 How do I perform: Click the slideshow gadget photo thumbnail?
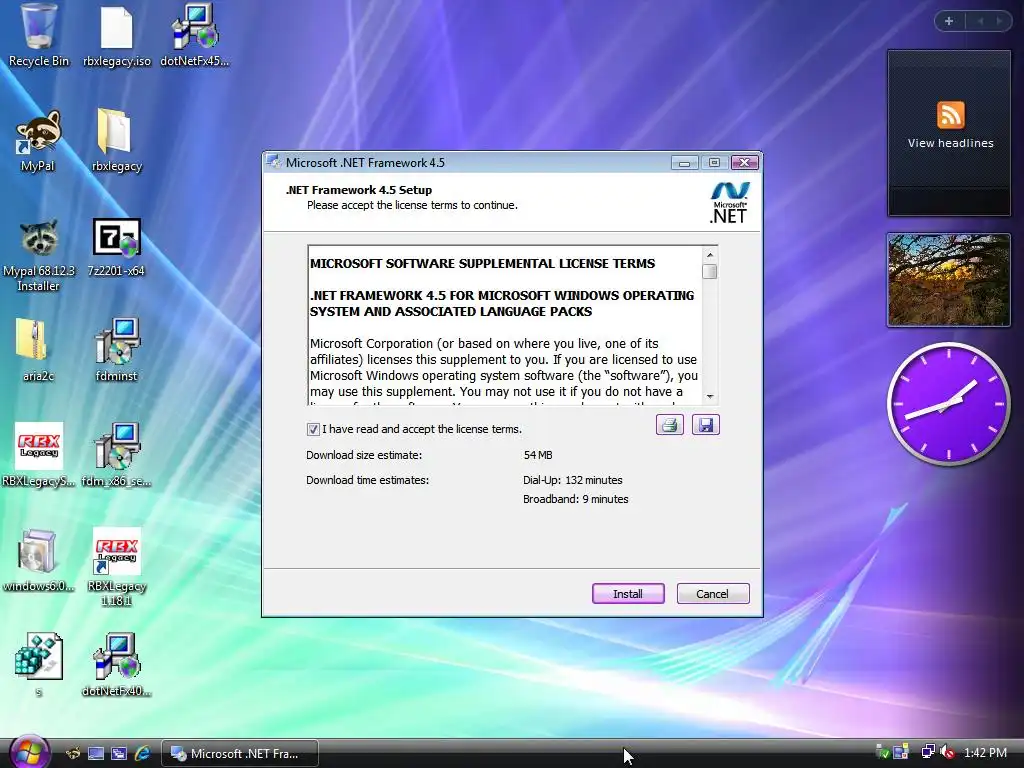tap(949, 280)
